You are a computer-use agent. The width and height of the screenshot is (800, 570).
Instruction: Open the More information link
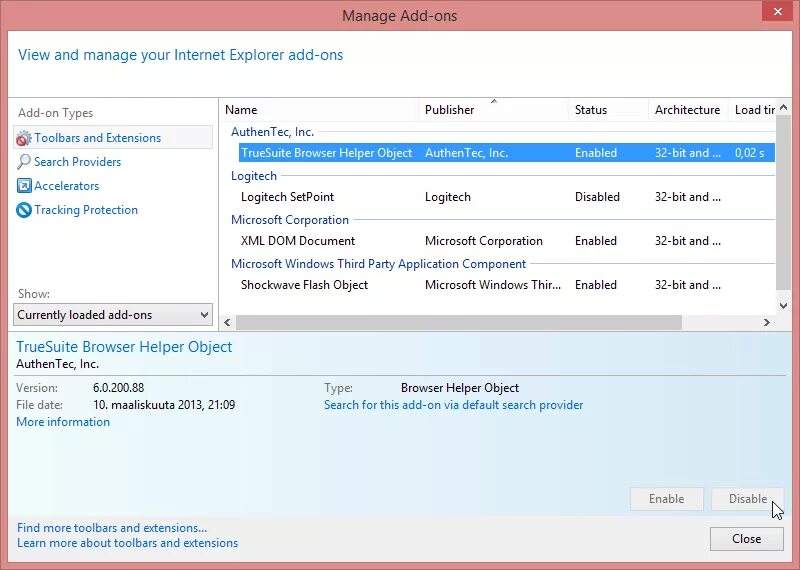63,422
